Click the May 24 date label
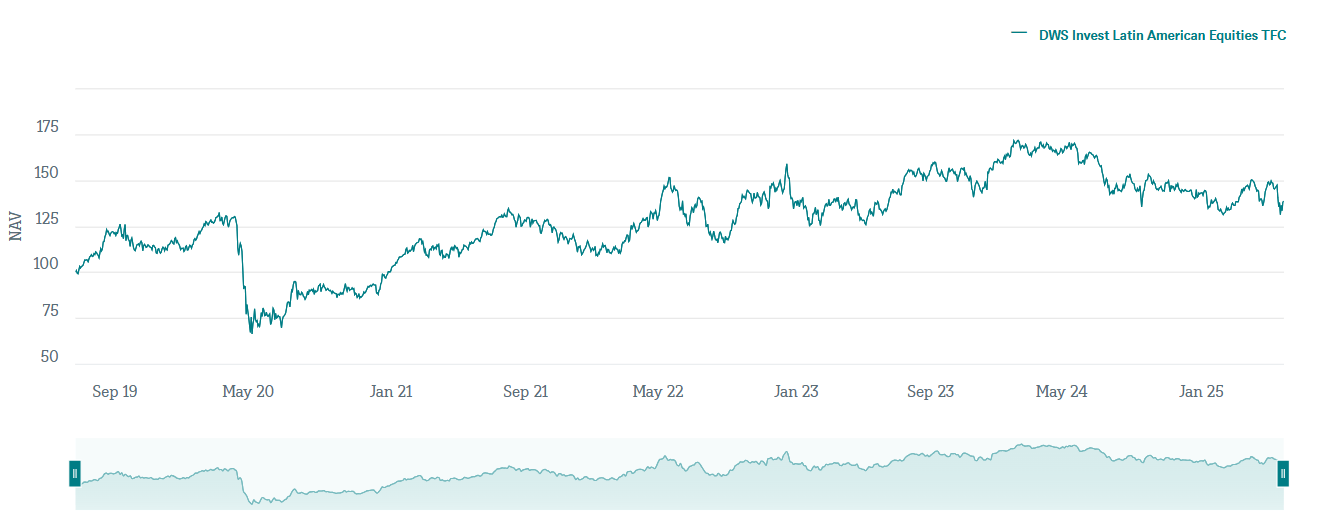Image resolution: width=1318 pixels, height=523 pixels. point(1062,392)
